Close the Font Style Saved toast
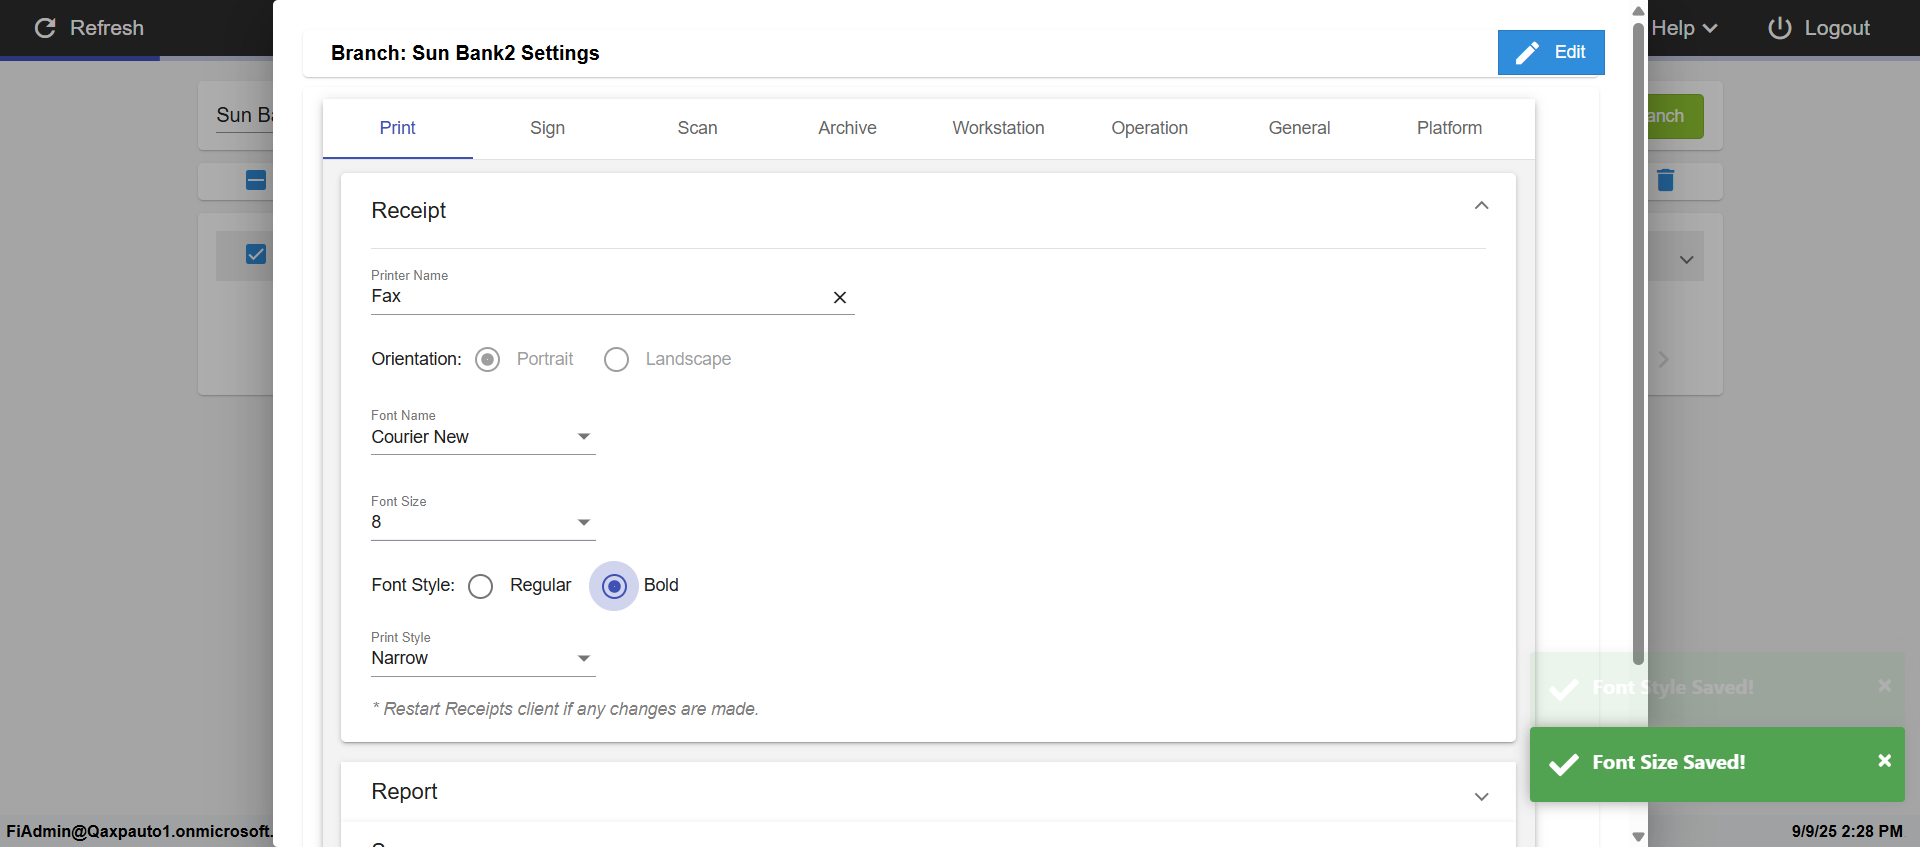Image resolution: width=1920 pixels, height=847 pixels. (1884, 686)
